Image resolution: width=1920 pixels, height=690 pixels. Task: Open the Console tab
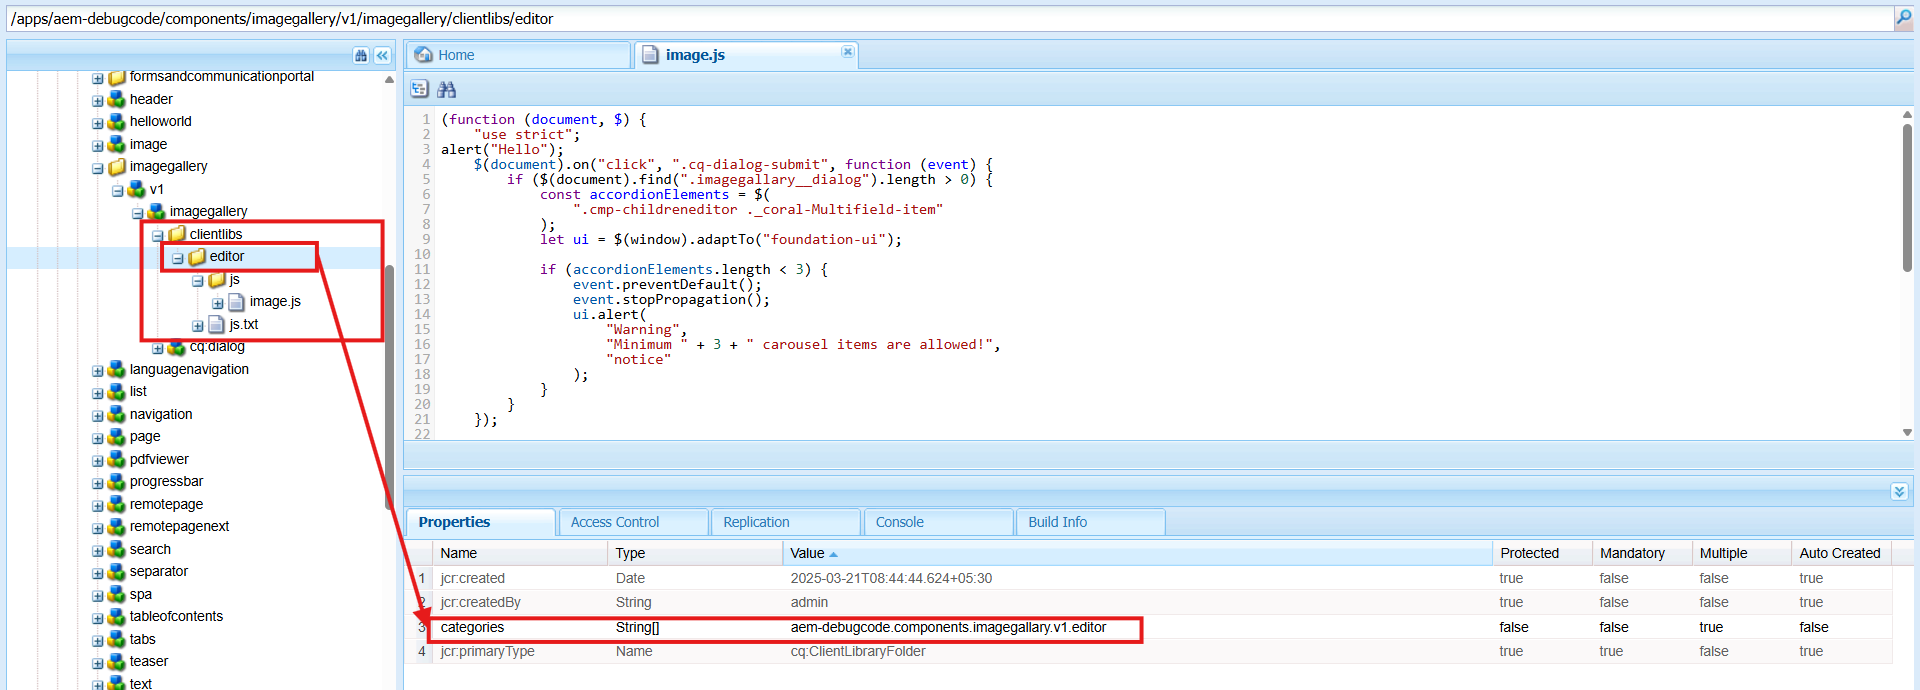click(x=900, y=522)
